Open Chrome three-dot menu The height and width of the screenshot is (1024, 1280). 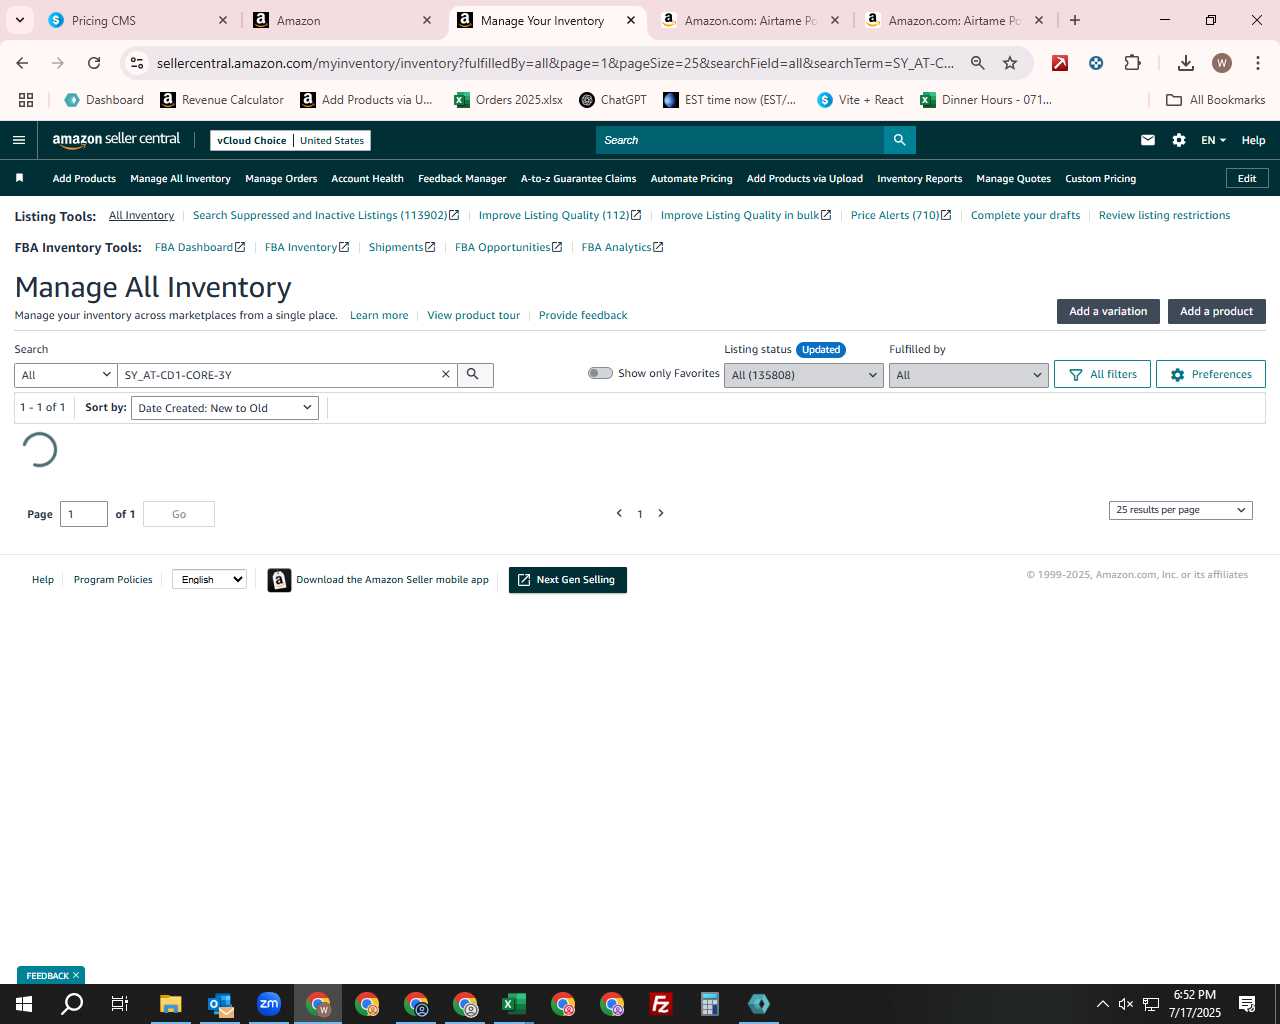click(x=1257, y=63)
